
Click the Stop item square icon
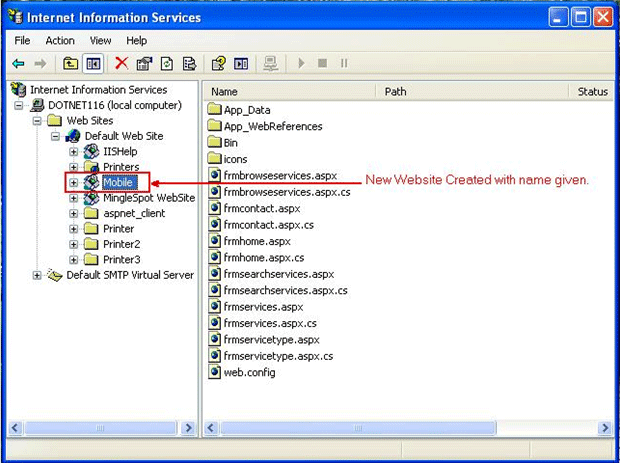323,63
